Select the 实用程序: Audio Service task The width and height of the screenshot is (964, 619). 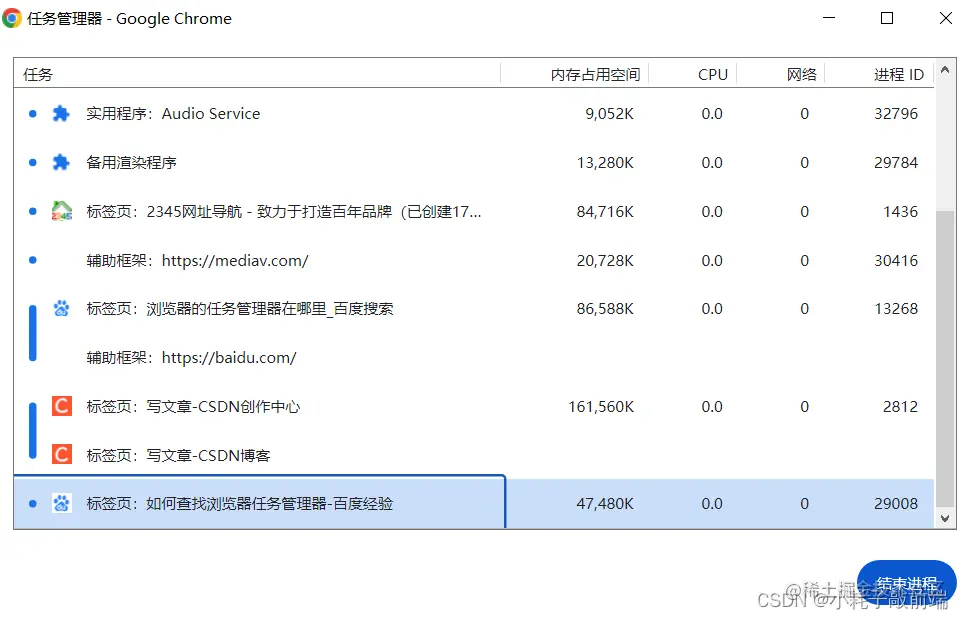(x=473, y=114)
